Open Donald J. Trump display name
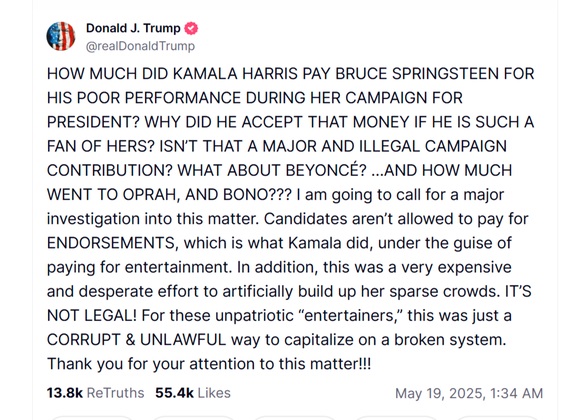Viewport: 568px width, 420px height. (x=133, y=28)
